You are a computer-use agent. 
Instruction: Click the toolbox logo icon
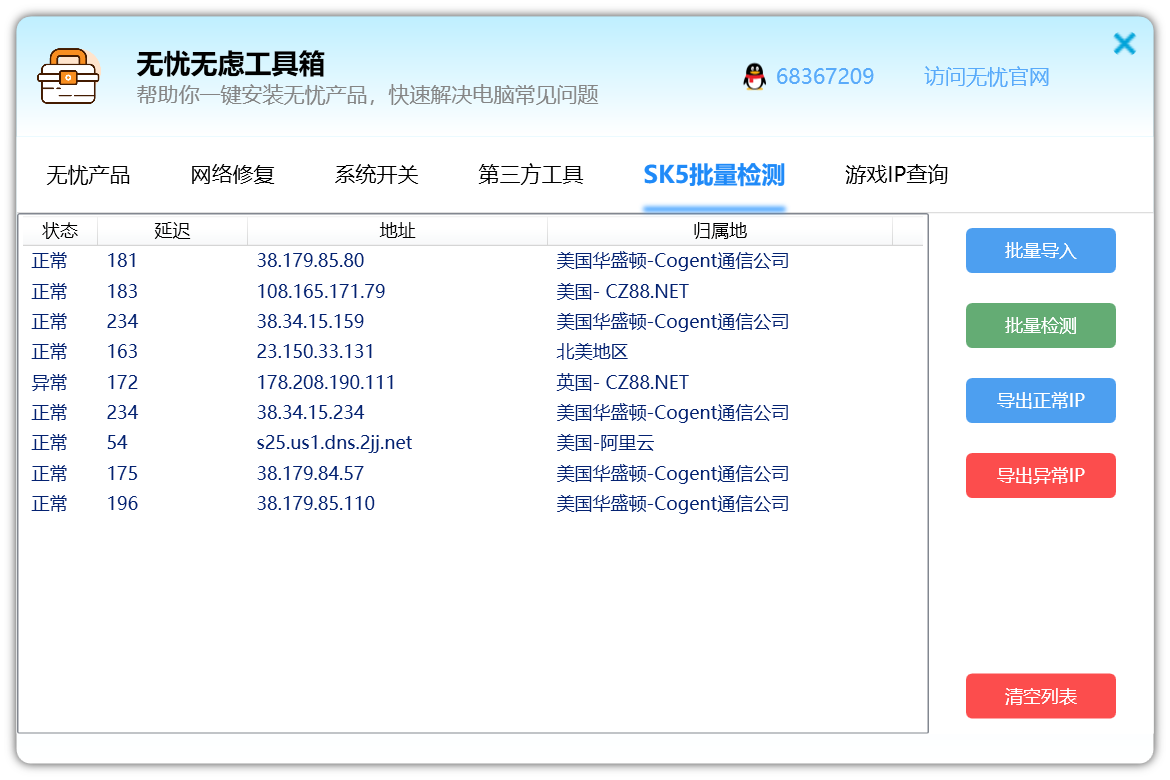pos(68,77)
